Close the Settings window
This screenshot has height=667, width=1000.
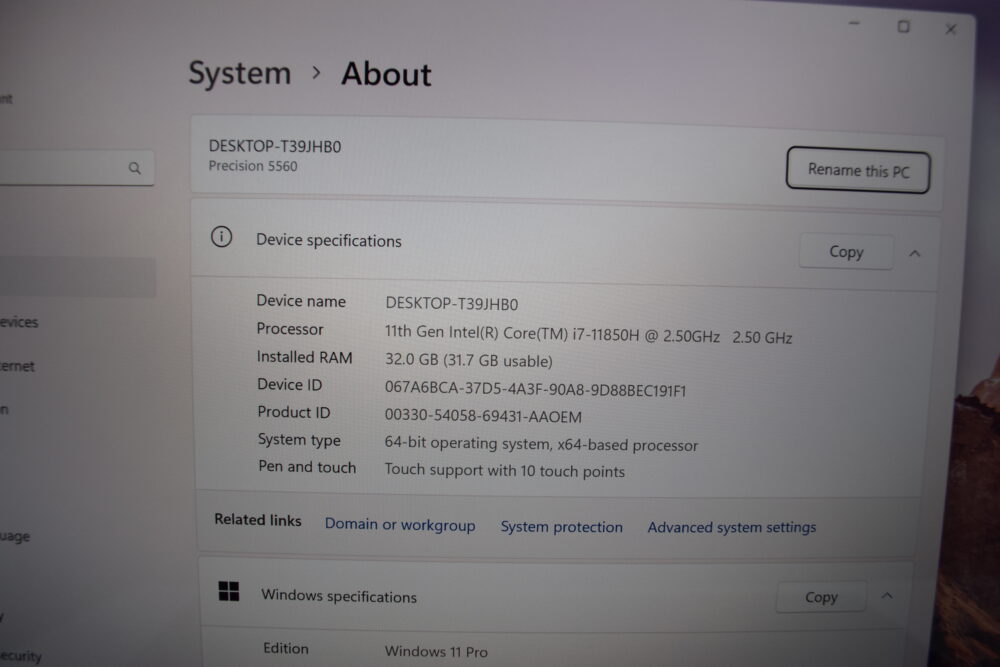pos(950,29)
